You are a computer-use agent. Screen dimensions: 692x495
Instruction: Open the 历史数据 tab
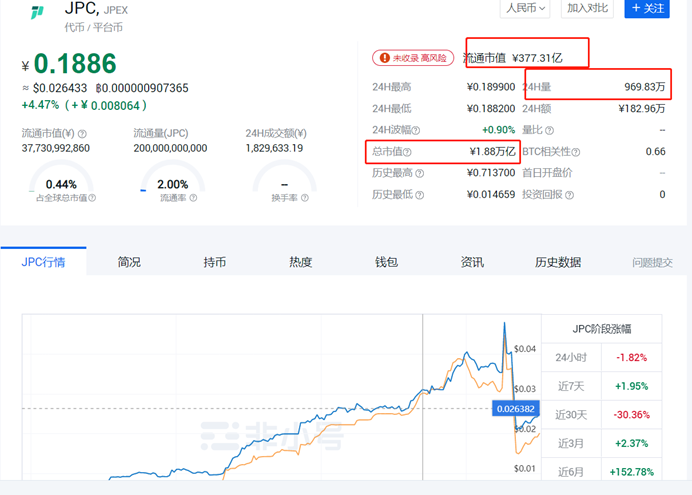(x=558, y=262)
